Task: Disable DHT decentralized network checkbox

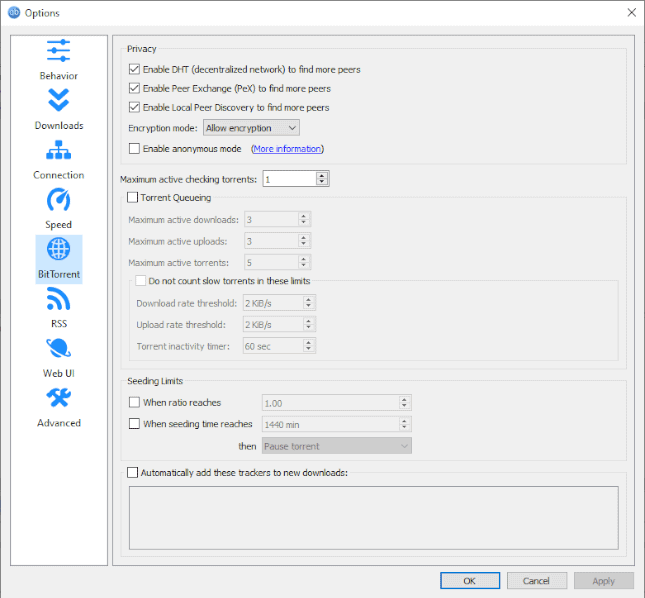Action: coord(134,69)
